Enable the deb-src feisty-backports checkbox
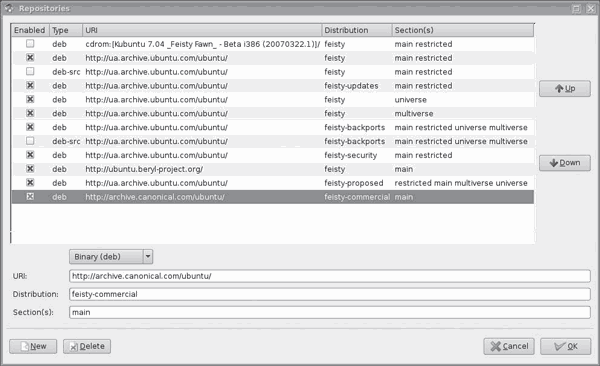 [x=30, y=141]
